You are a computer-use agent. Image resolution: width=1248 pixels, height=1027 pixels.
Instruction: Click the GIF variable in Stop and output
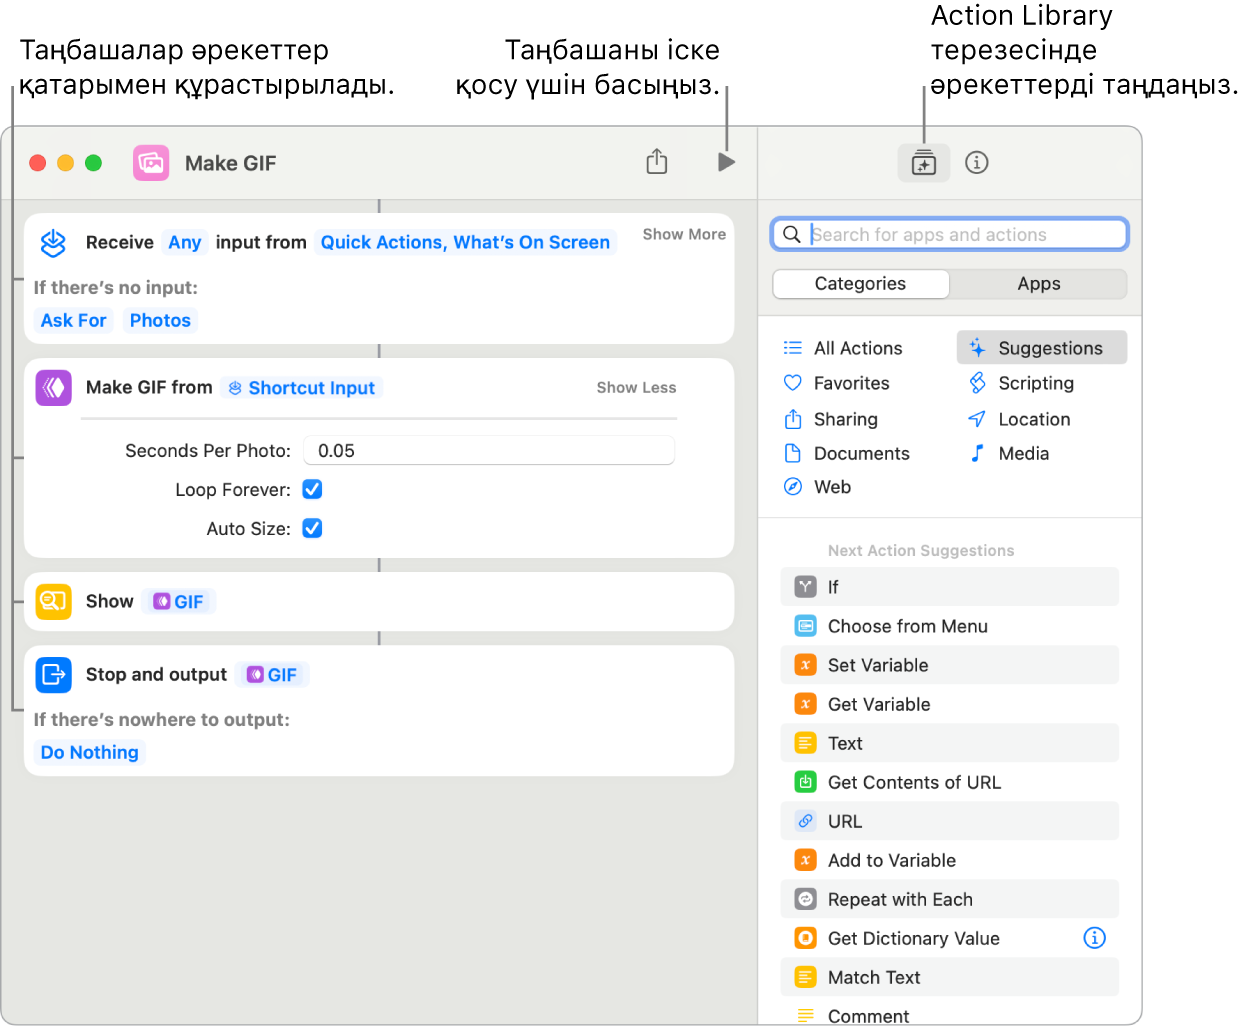pos(272,675)
